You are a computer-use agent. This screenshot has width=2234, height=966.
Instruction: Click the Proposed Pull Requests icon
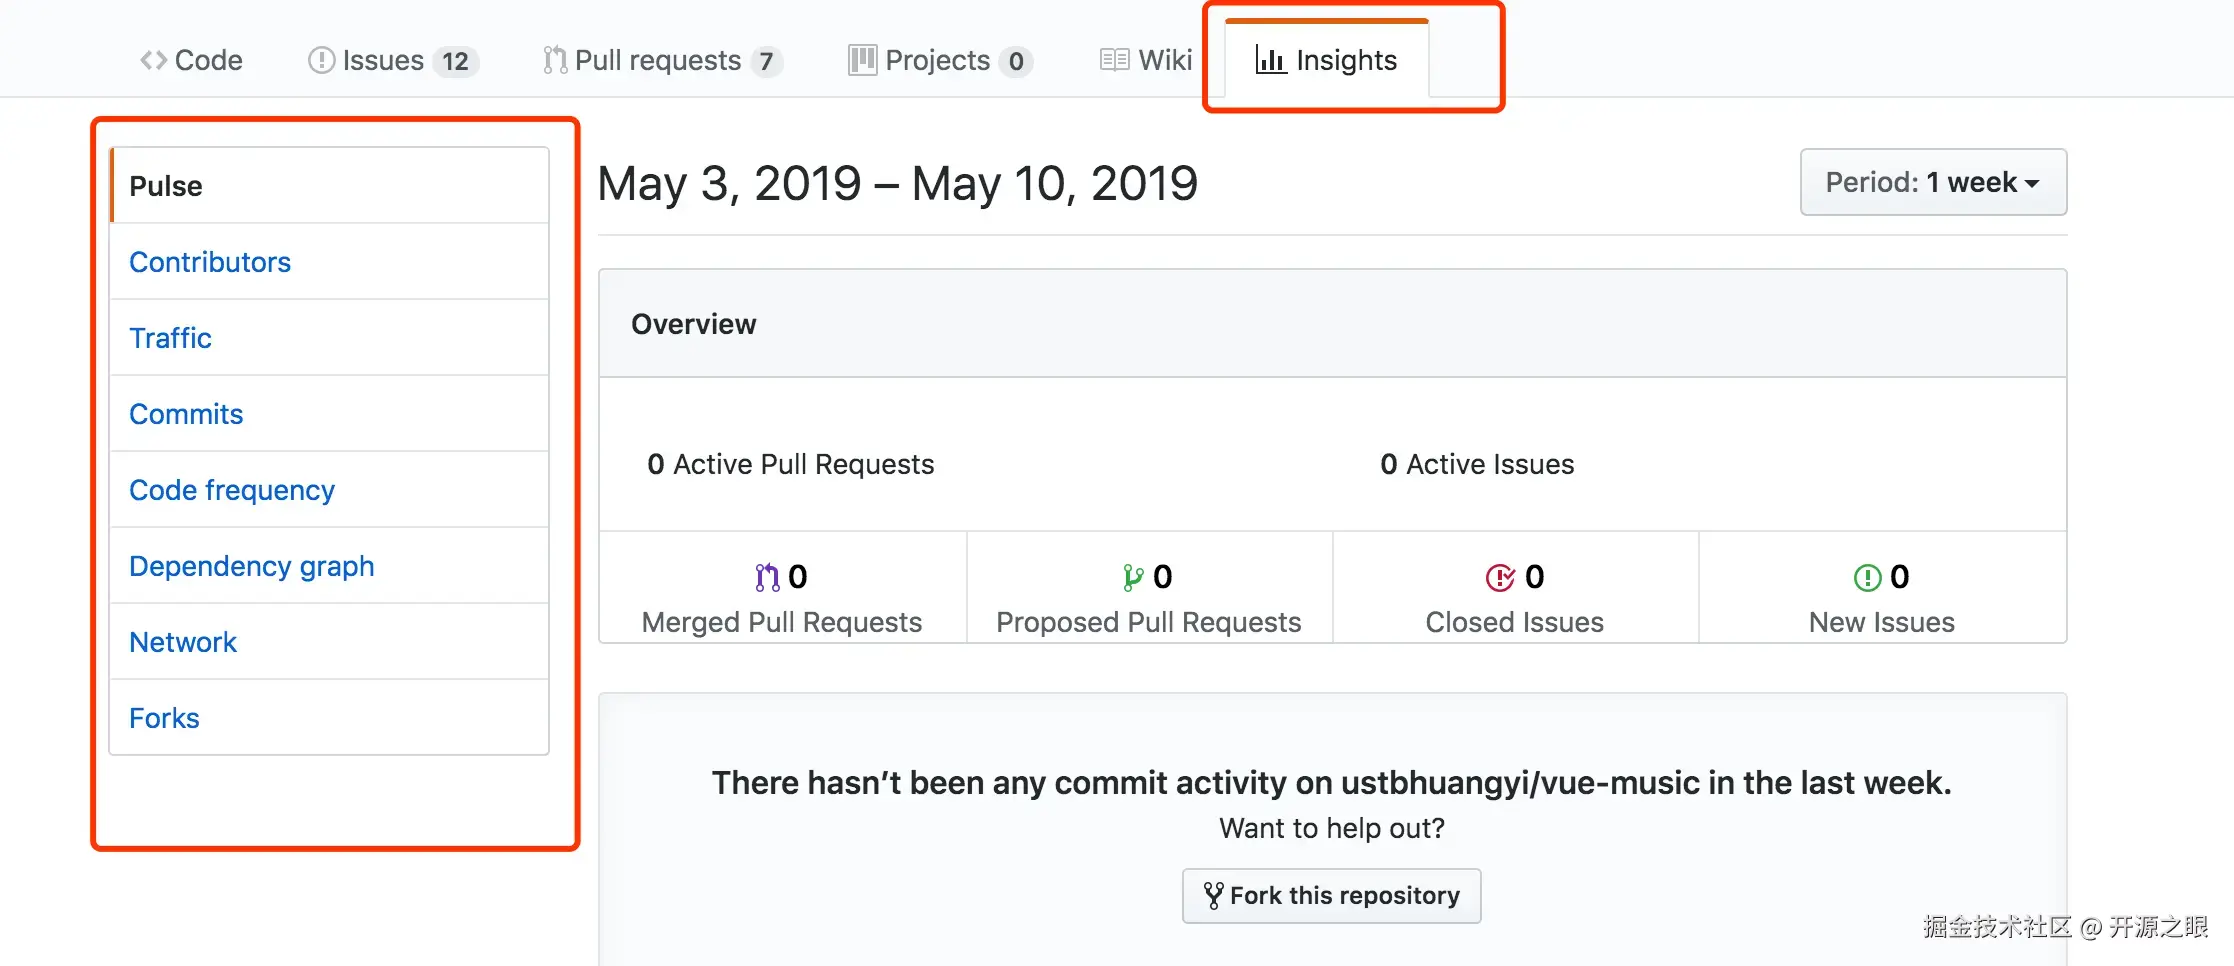pos(1133,577)
